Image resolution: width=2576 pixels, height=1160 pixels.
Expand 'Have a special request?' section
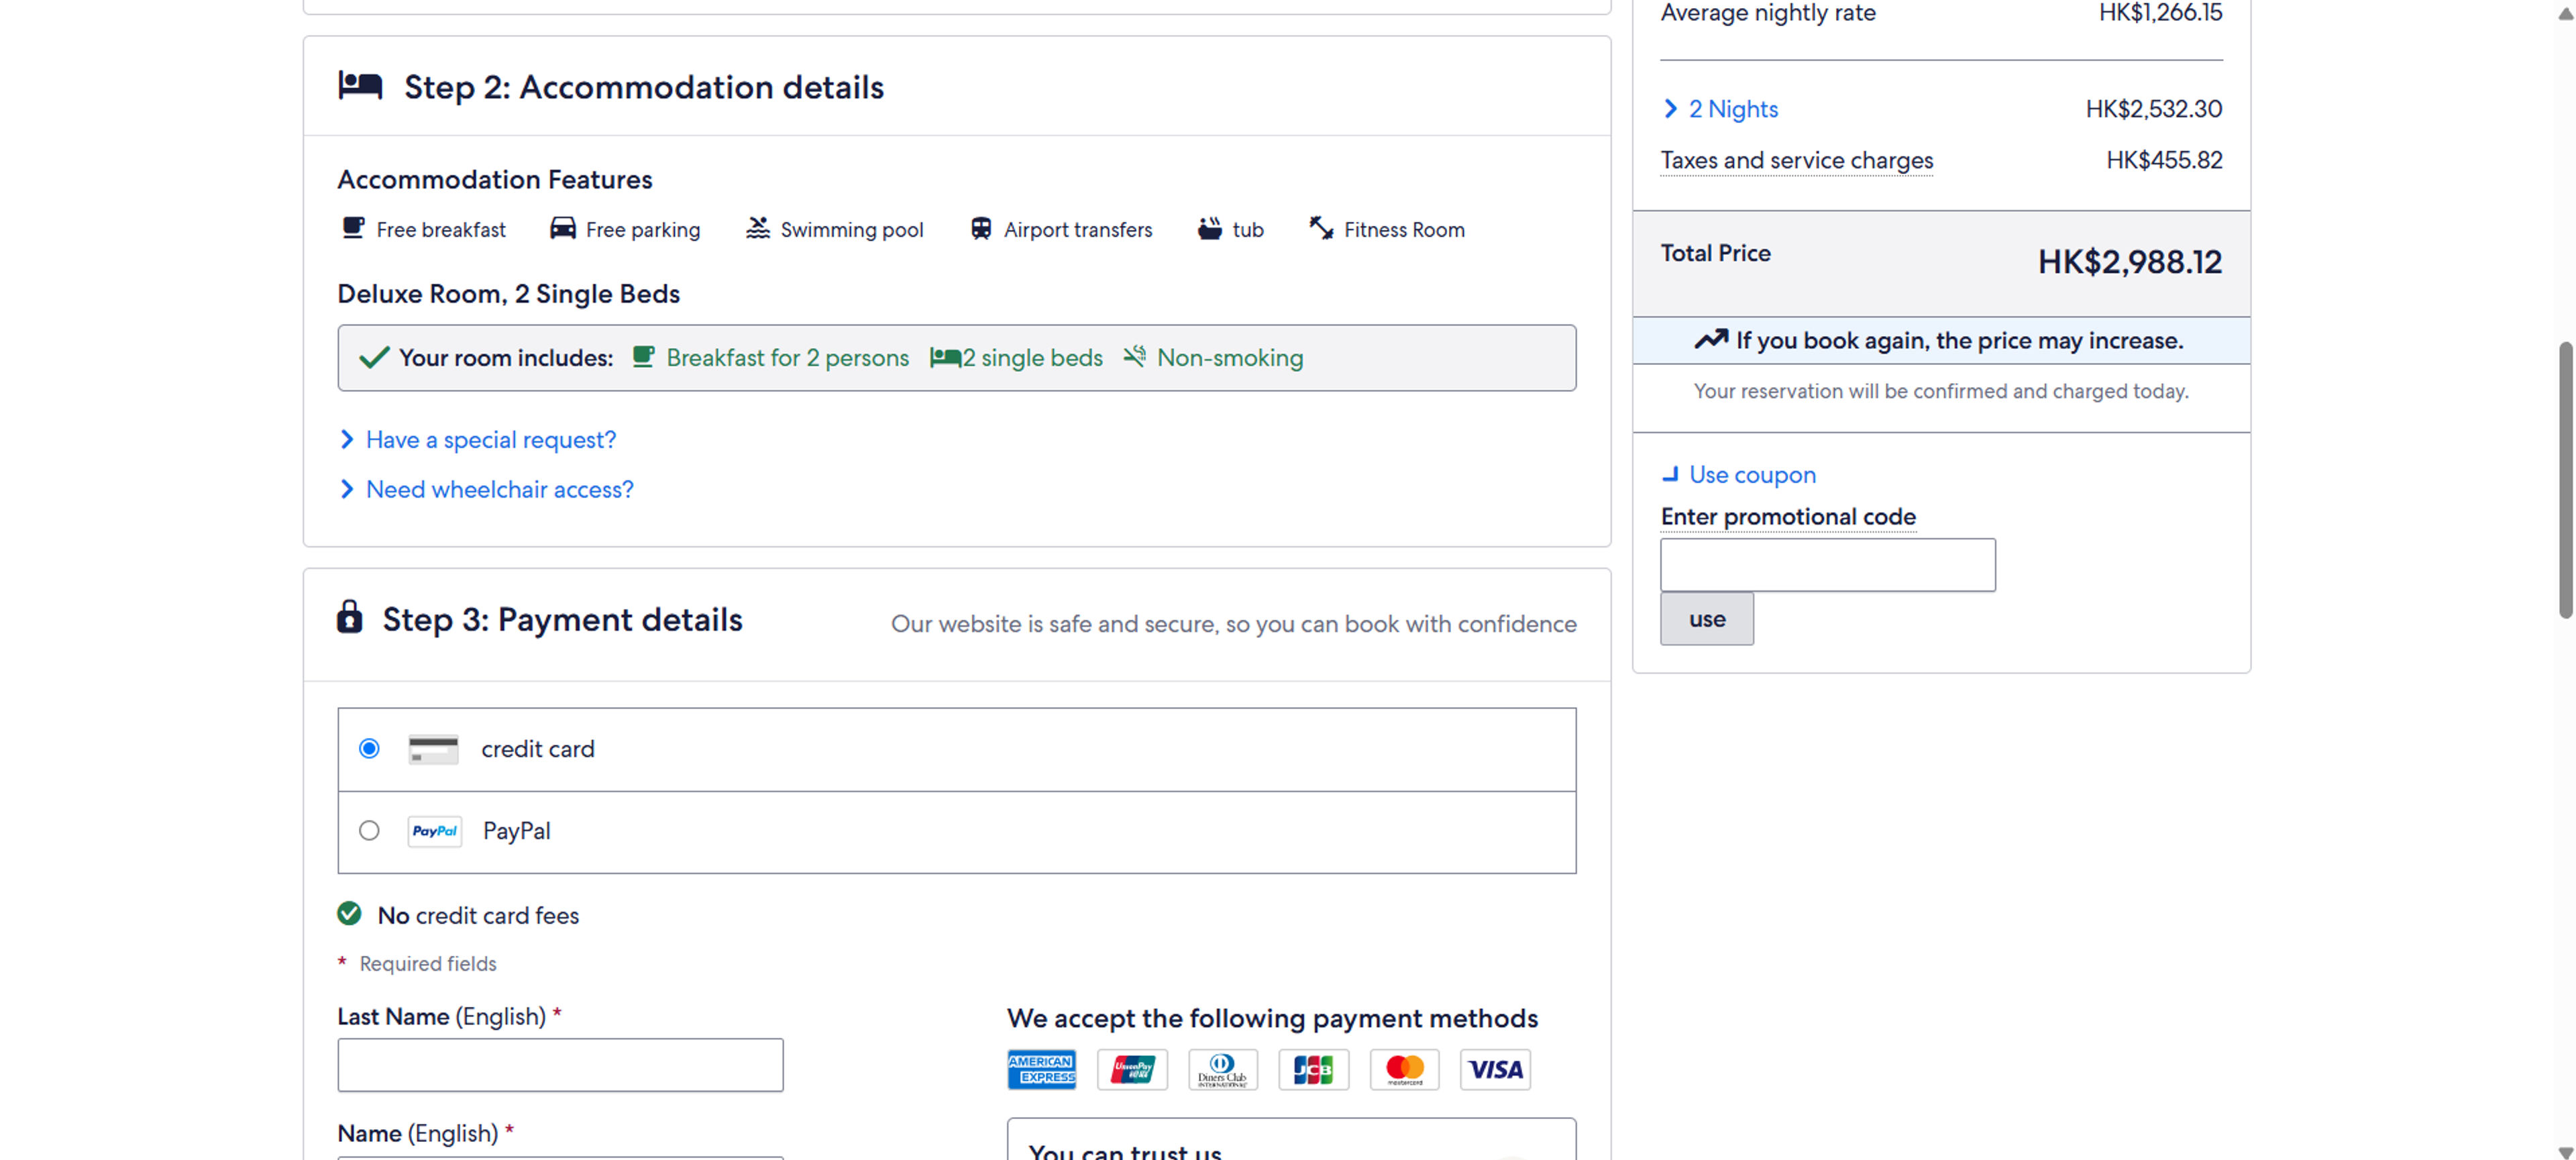click(490, 440)
